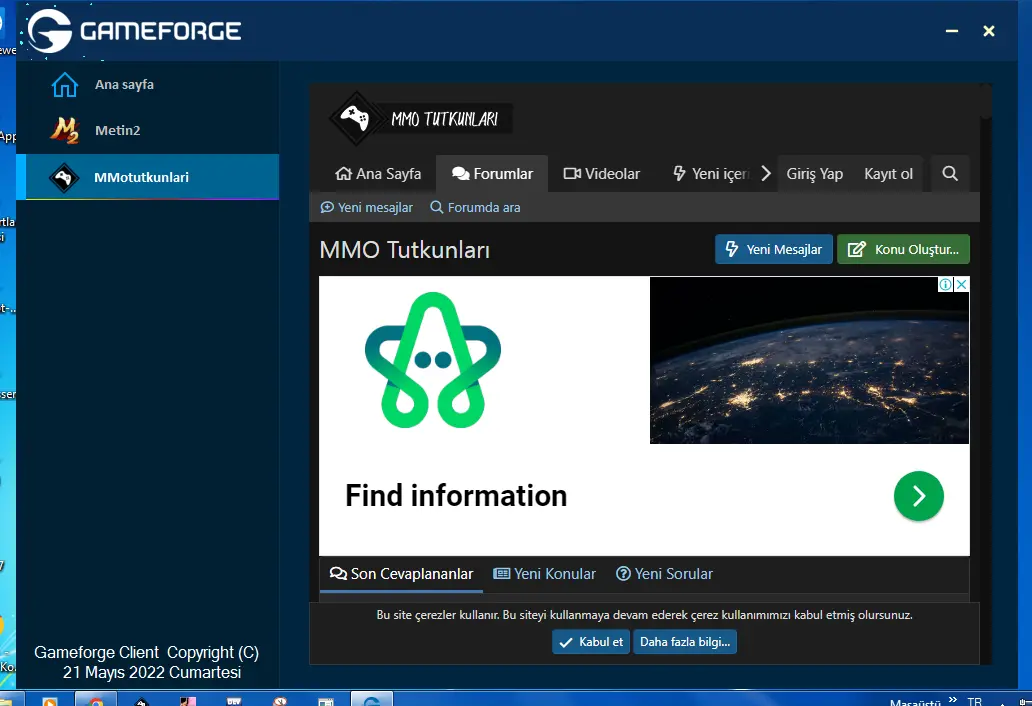Click the Chrome icon in the taskbar
Viewport: 1032px width, 706px height.
click(96, 699)
